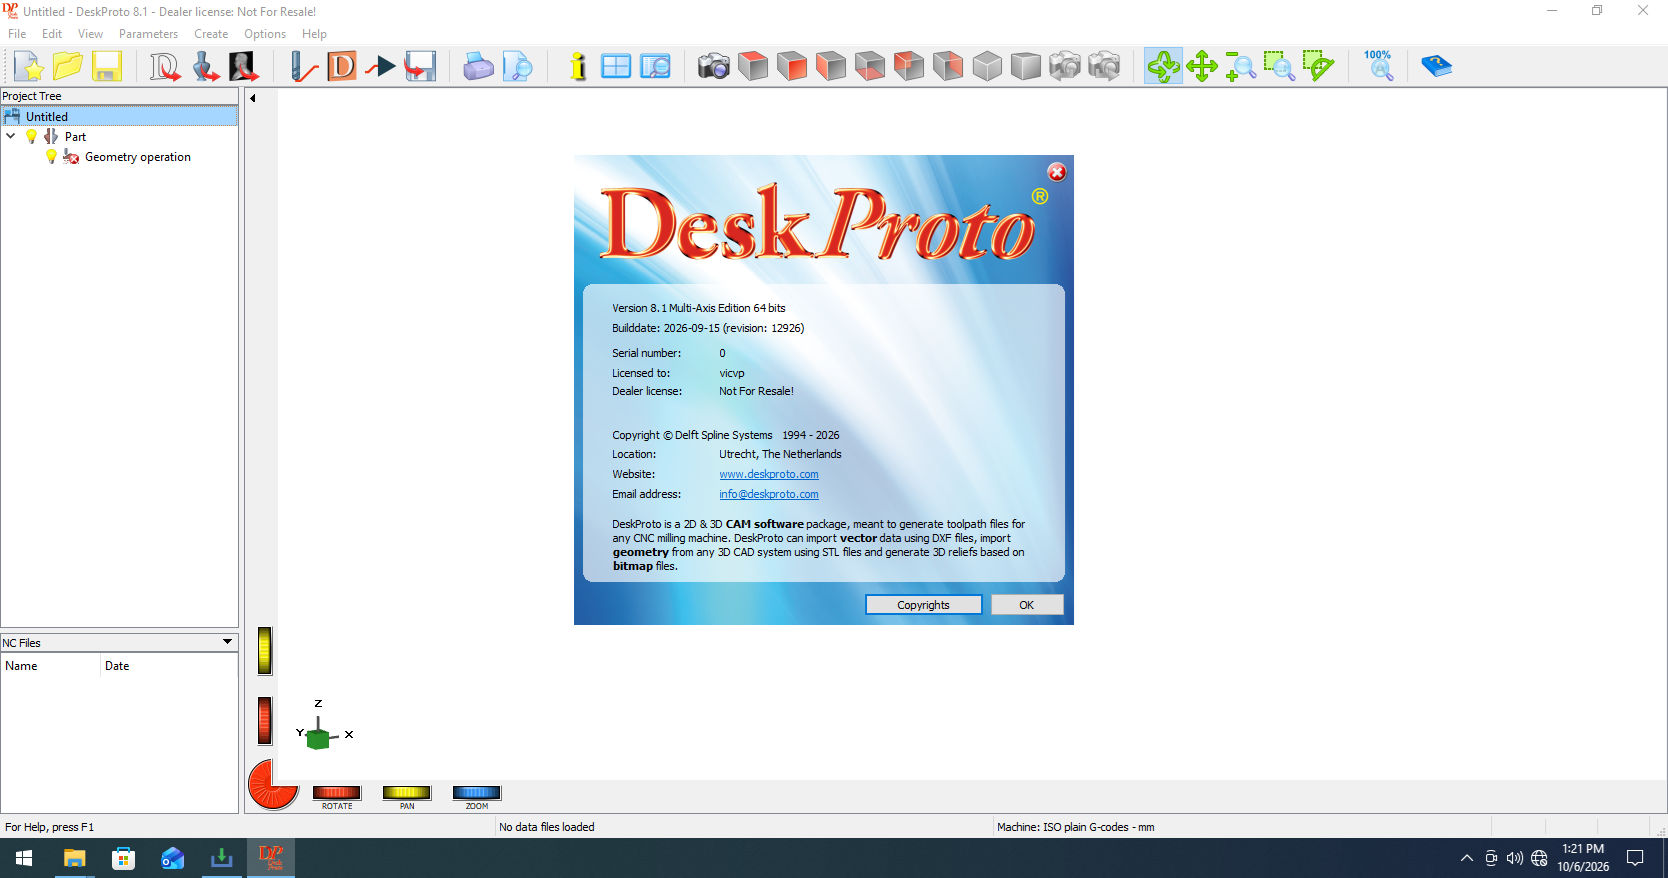Enable mouse pan with green four-arrow icon

[x=1202, y=67]
